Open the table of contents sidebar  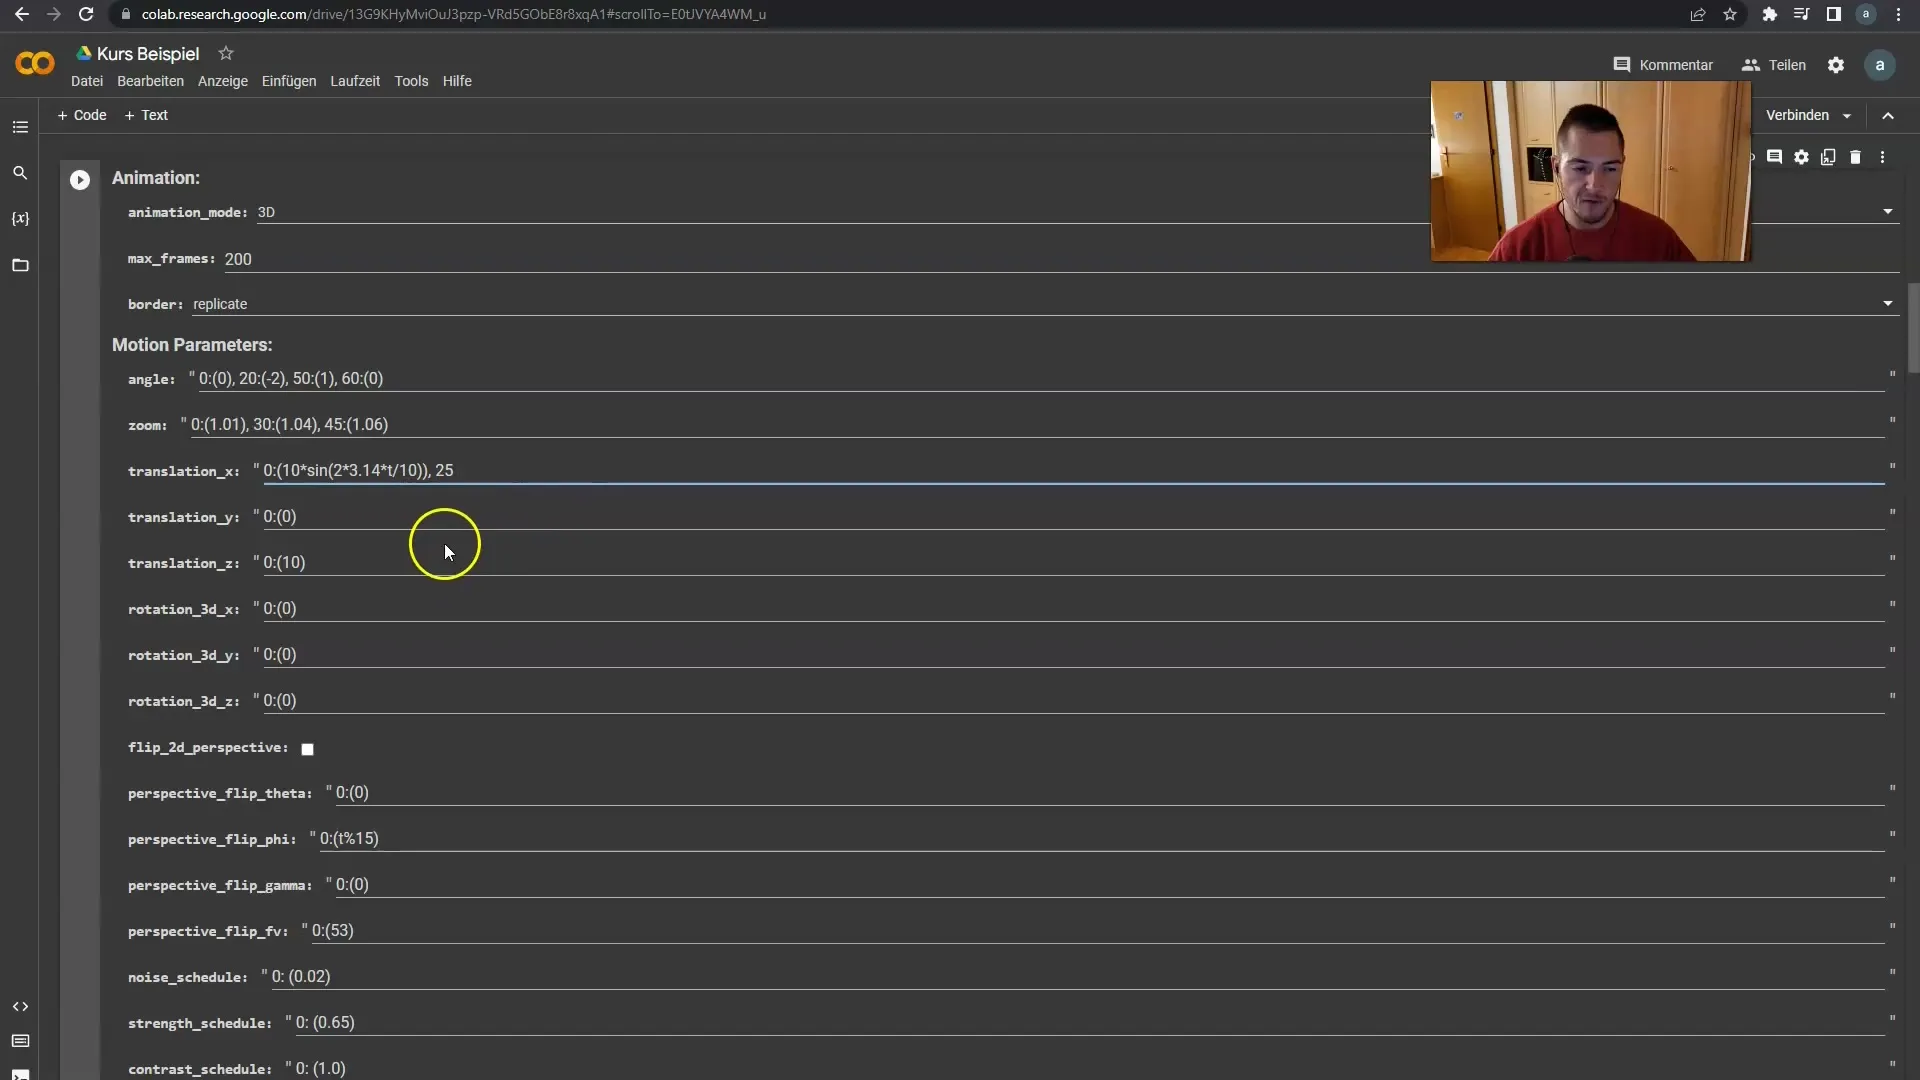coord(20,127)
